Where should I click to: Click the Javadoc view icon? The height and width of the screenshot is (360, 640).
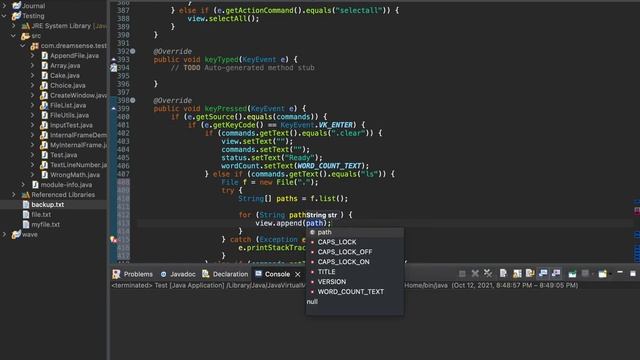[164, 274]
